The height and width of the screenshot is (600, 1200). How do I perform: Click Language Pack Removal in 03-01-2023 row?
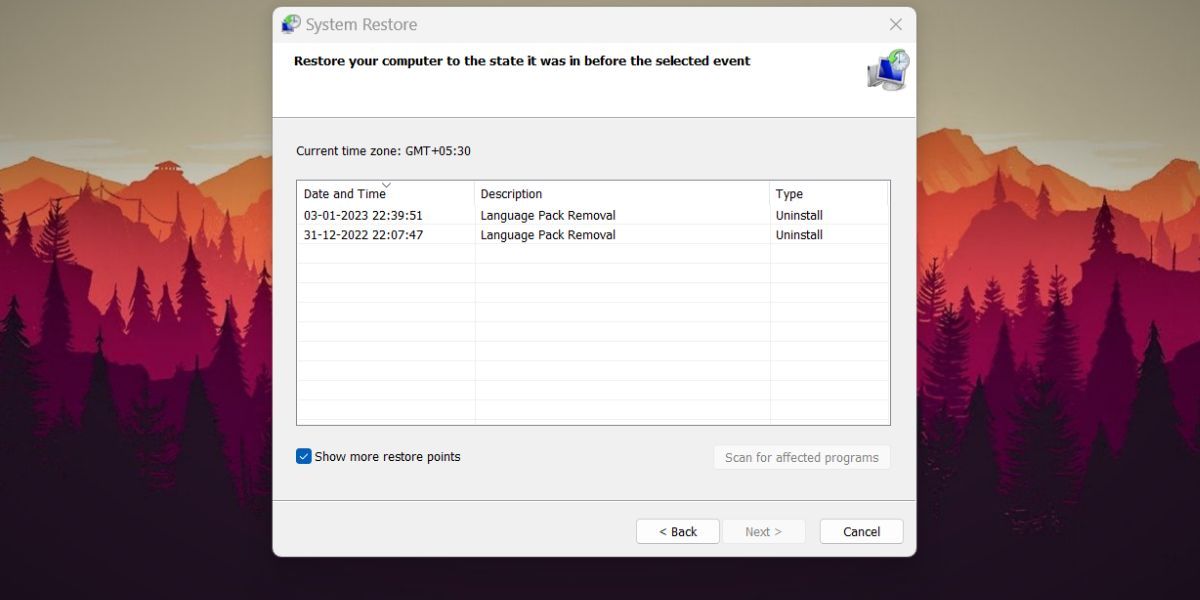(548, 215)
